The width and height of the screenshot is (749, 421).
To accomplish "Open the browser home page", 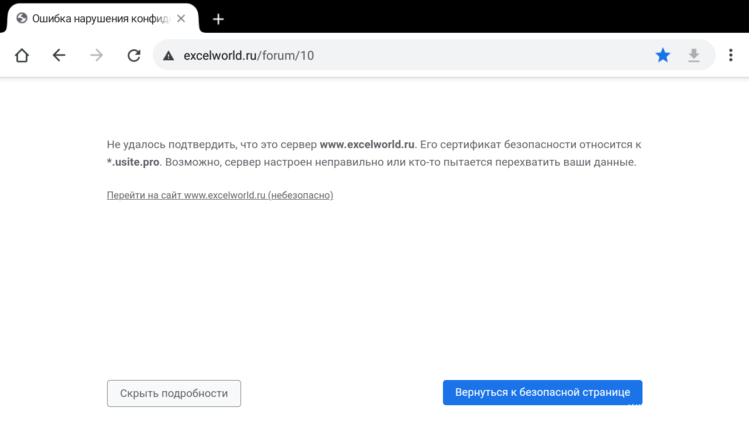I will click(x=22, y=55).
